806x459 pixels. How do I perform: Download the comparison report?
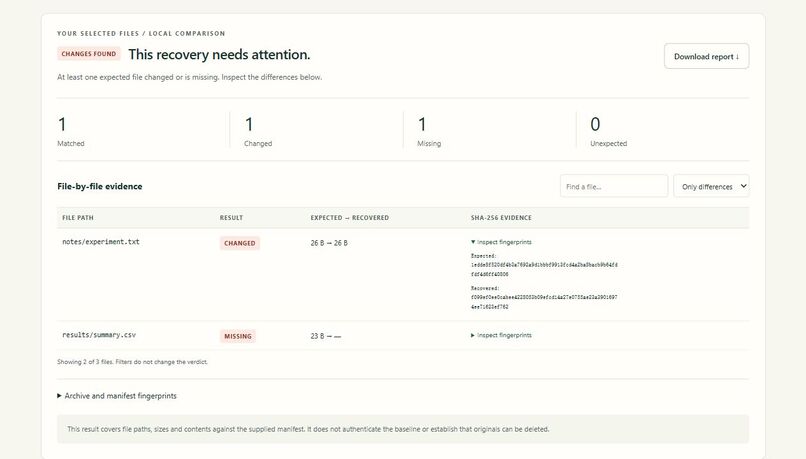tap(706, 56)
